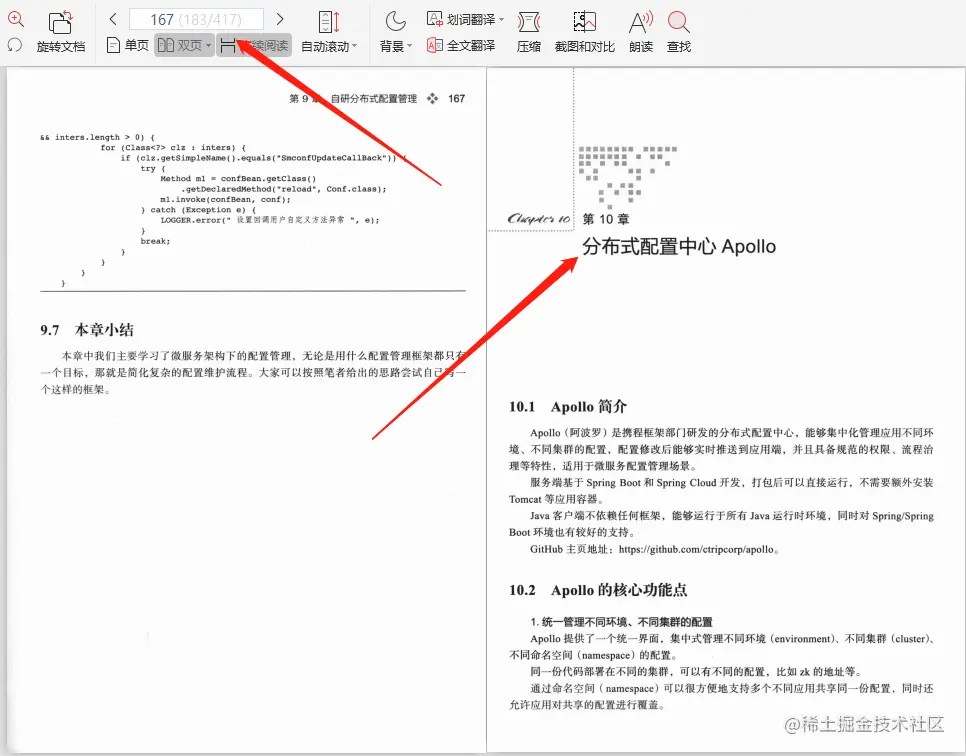Open 截图和对比 screenshot and compare tool
This screenshot has height=756, width=966.
click(585, 32)
